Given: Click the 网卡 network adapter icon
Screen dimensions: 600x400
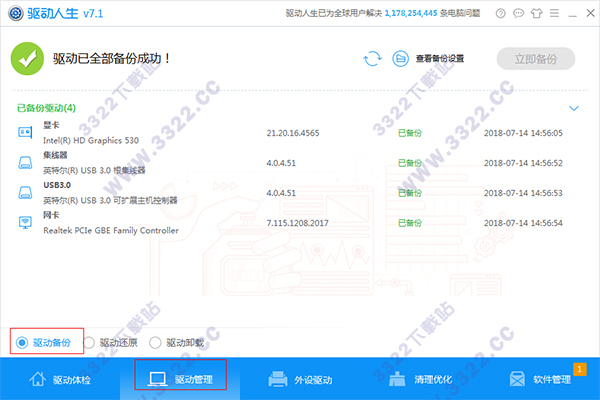Looking at the screenshot, I should (x=25, y=222).
